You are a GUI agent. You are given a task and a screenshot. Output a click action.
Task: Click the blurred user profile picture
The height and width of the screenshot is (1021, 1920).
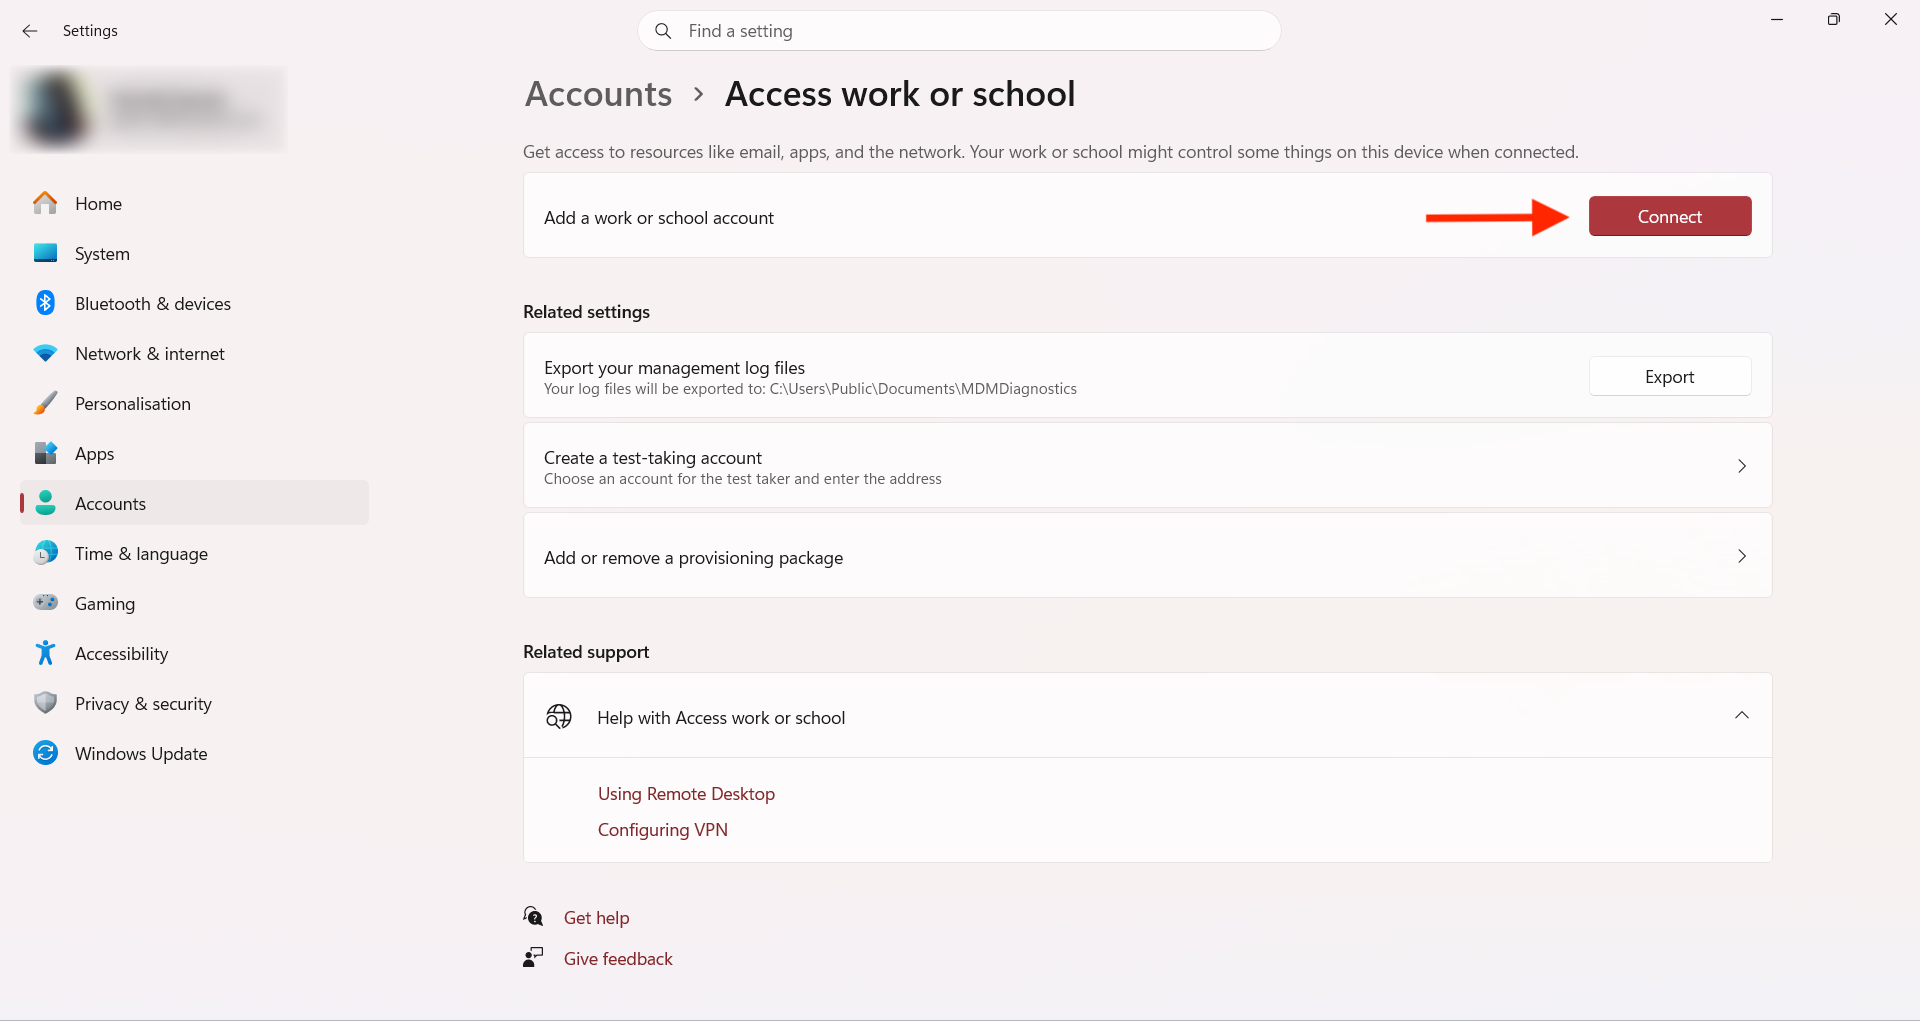tap(55, 108)
